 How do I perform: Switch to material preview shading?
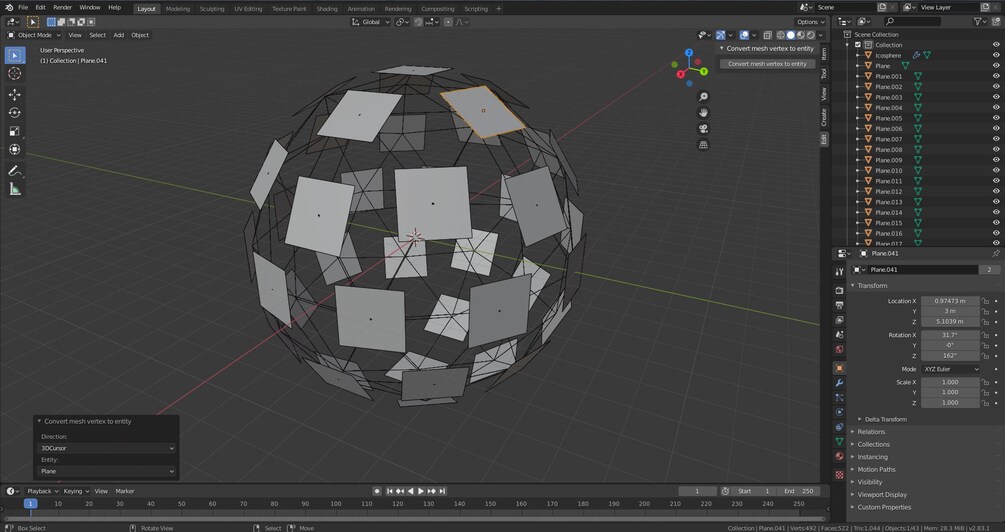coord(801,35)
